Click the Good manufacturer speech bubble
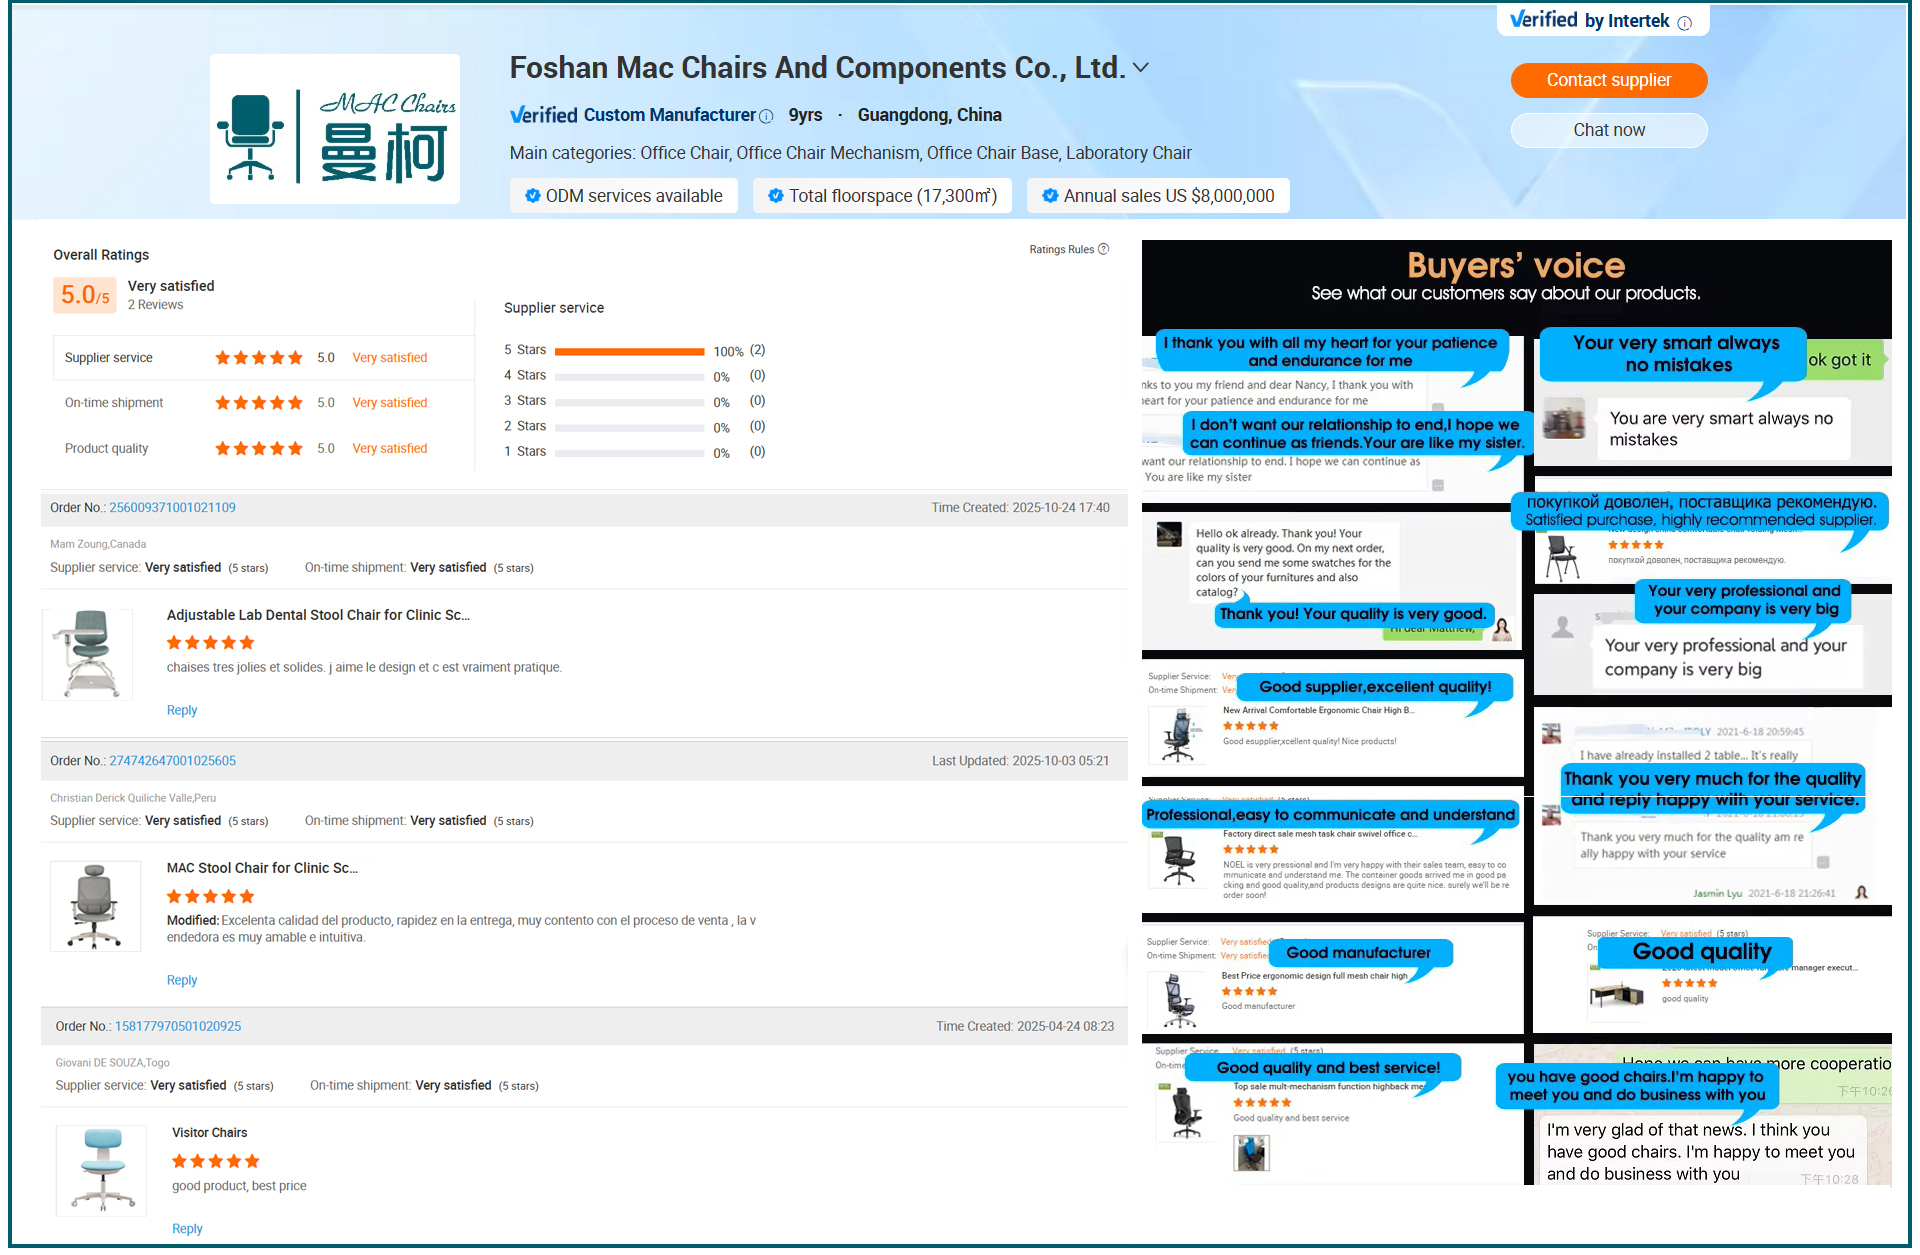This screenshot has height=1255, width=1920. pos(1359,953)
